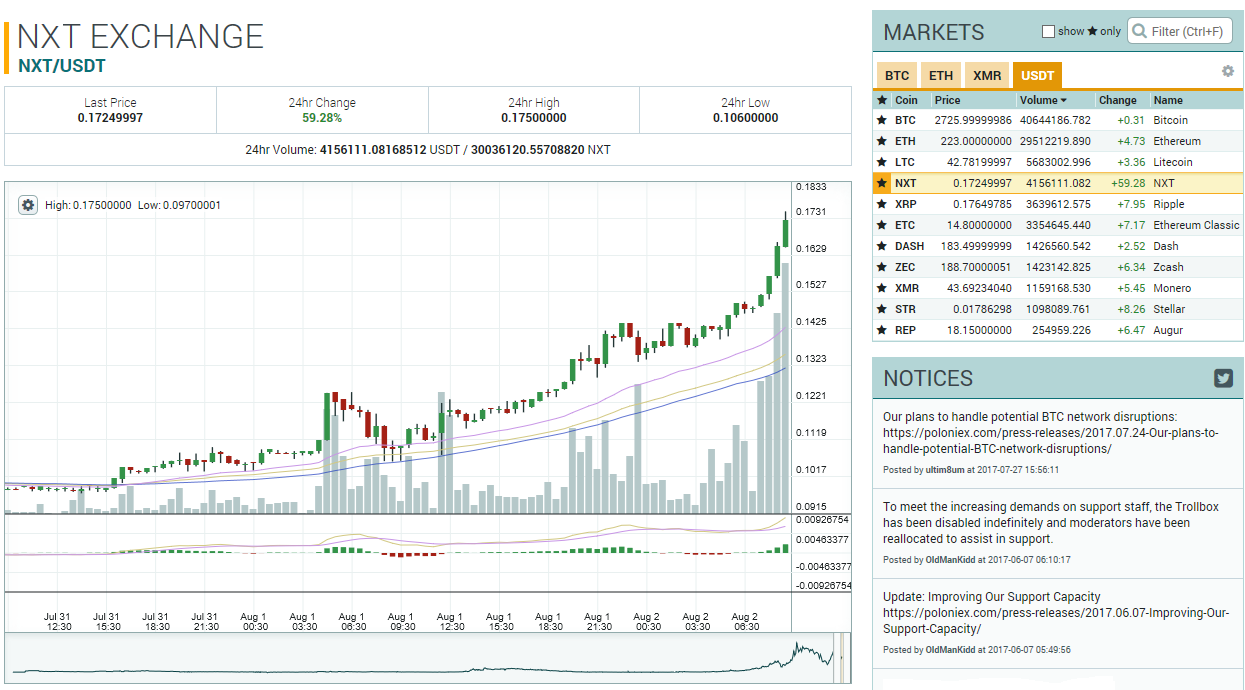
Task: Click NXT/USDT pair title
Action: 62,66
